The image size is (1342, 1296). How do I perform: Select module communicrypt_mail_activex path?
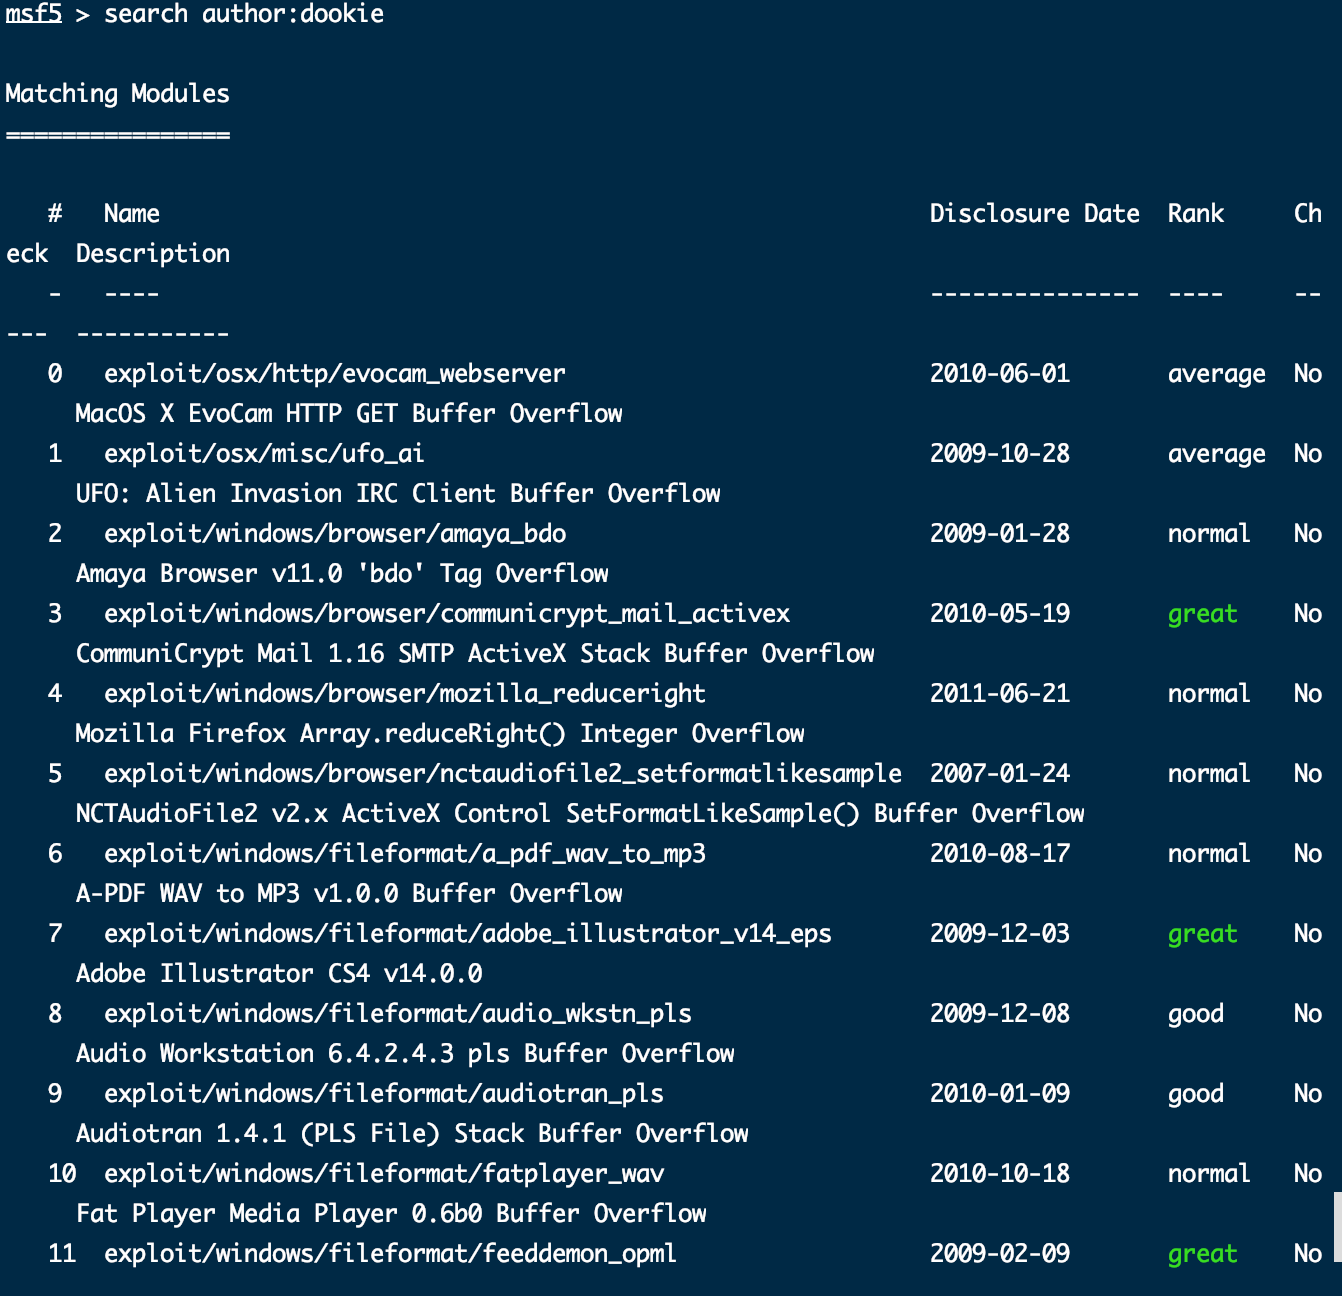[447, 614]
